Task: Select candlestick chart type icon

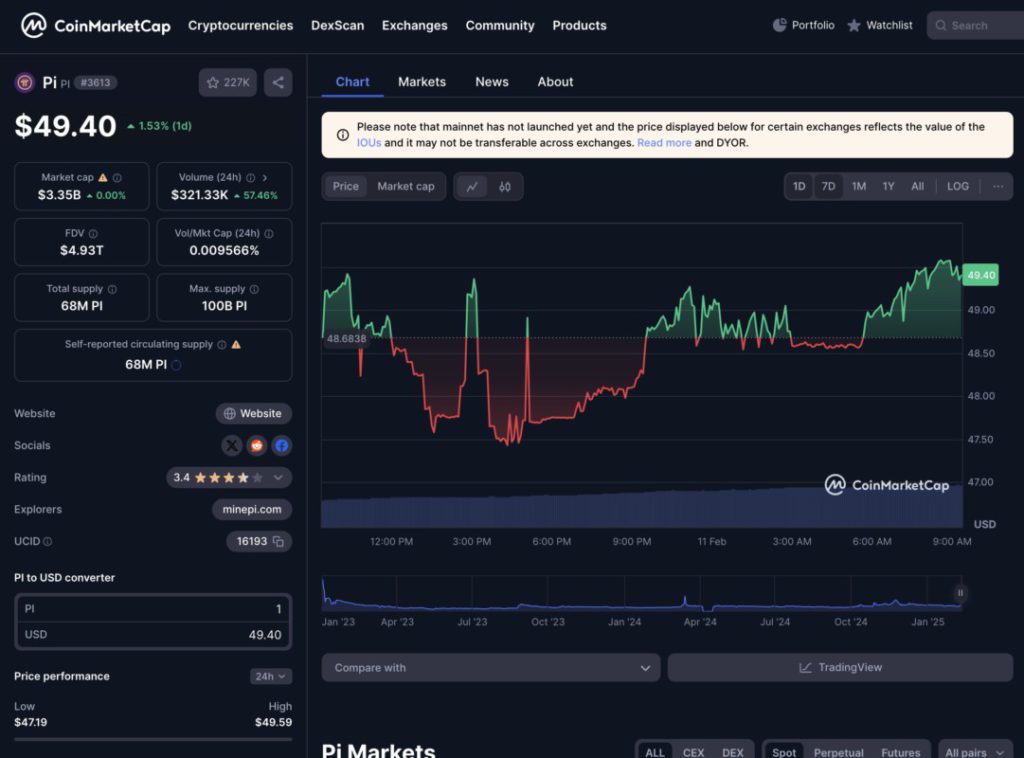Action: click(x=505, y=187)
